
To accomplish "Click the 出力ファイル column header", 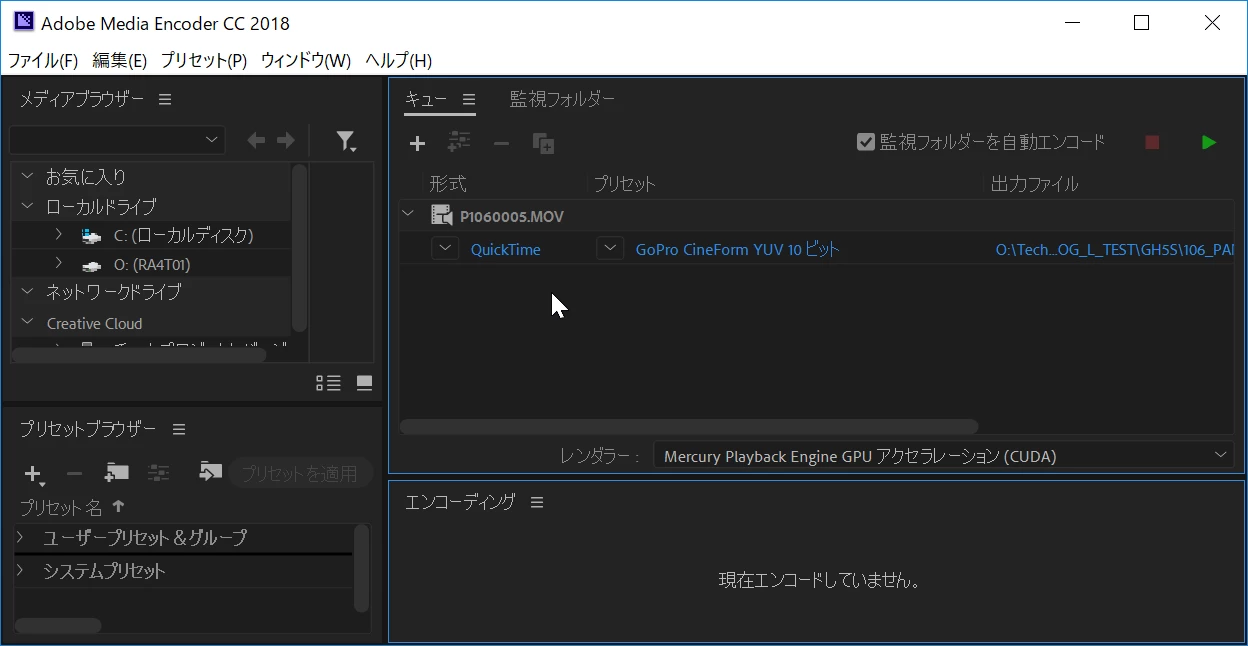I will click(x=1034, y=184).
